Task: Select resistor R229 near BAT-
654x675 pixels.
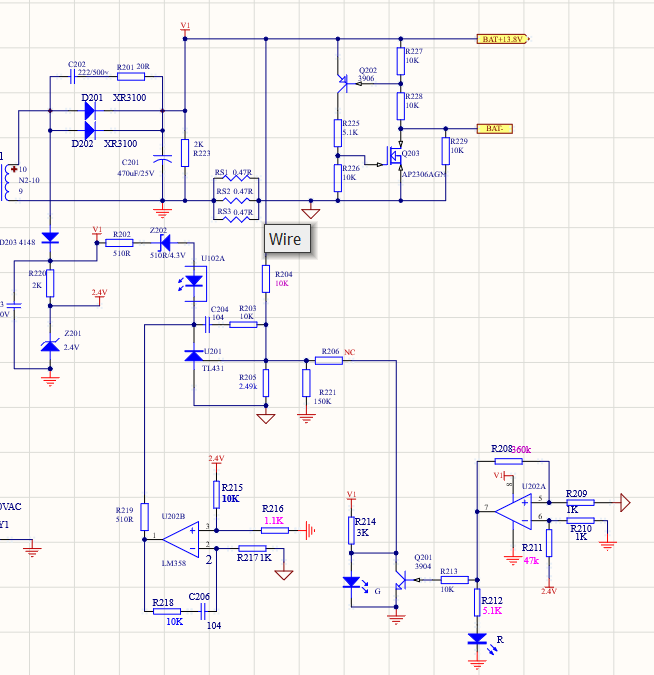Action: point(446,151)
